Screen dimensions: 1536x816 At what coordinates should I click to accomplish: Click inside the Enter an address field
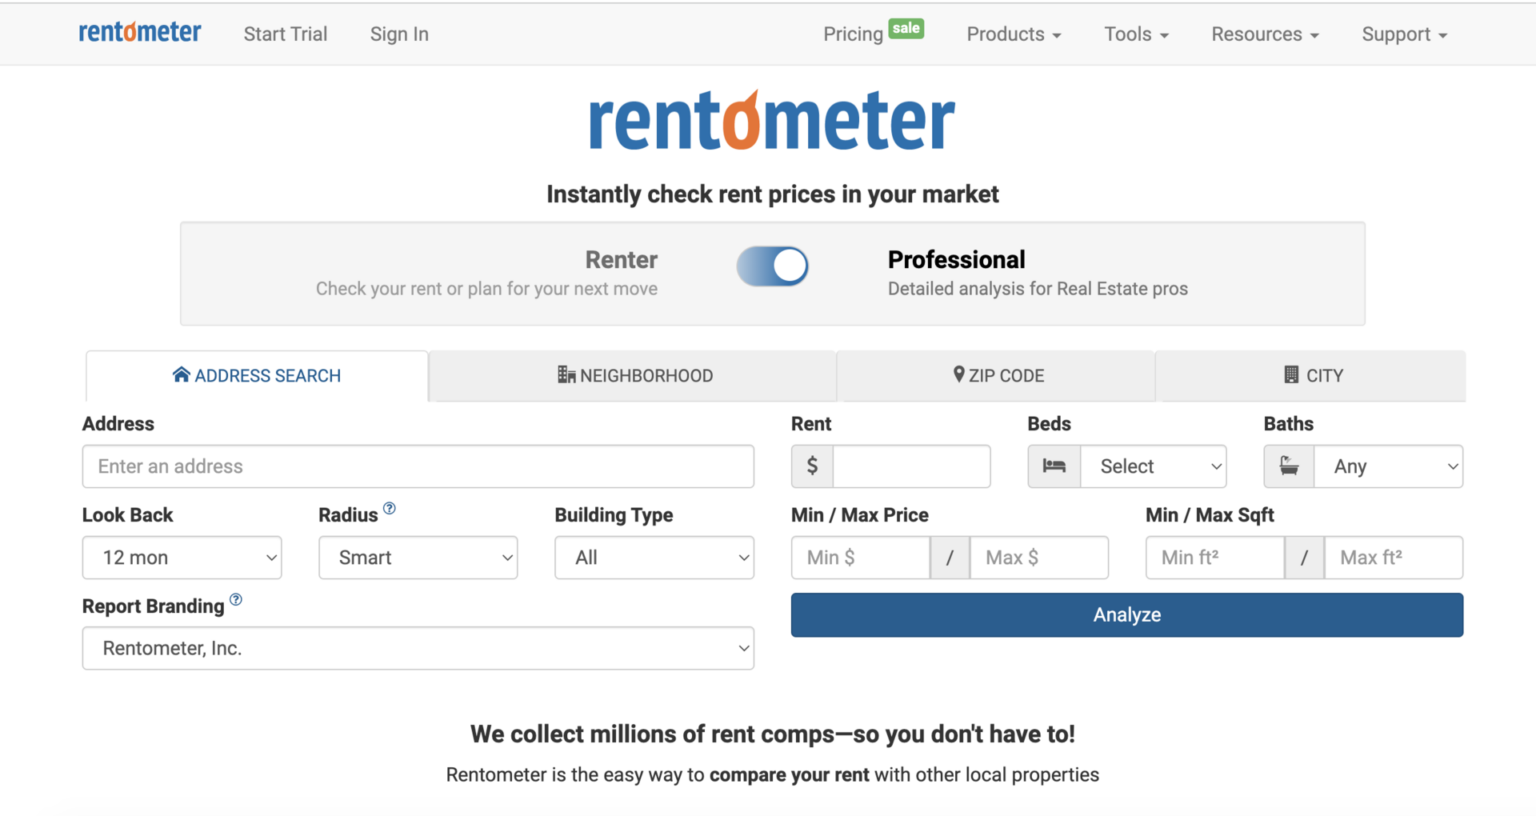[x=418, y=466]
